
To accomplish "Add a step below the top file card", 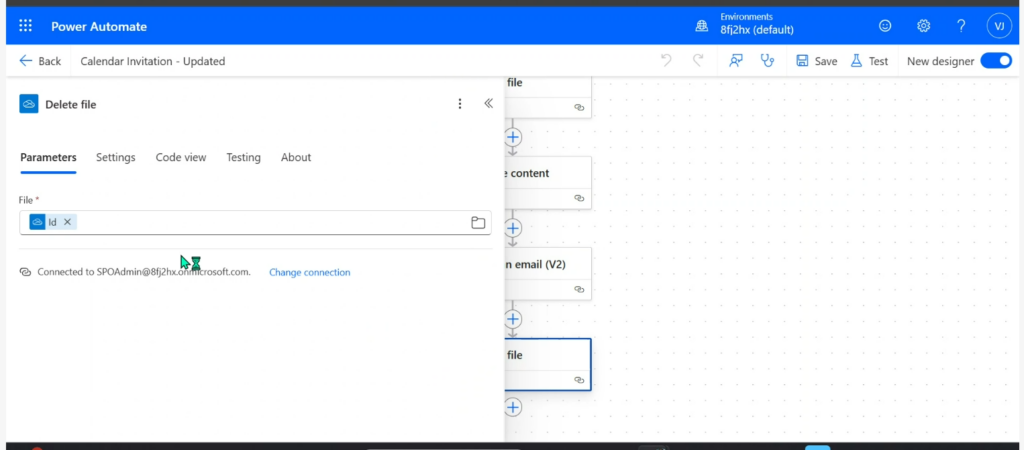I will [513, 137].
